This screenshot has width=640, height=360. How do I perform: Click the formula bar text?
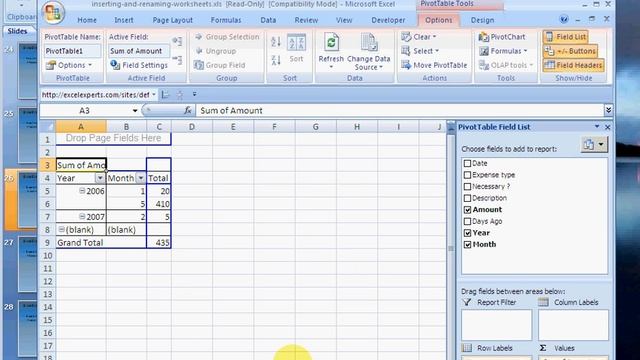(x=231, y=111)
